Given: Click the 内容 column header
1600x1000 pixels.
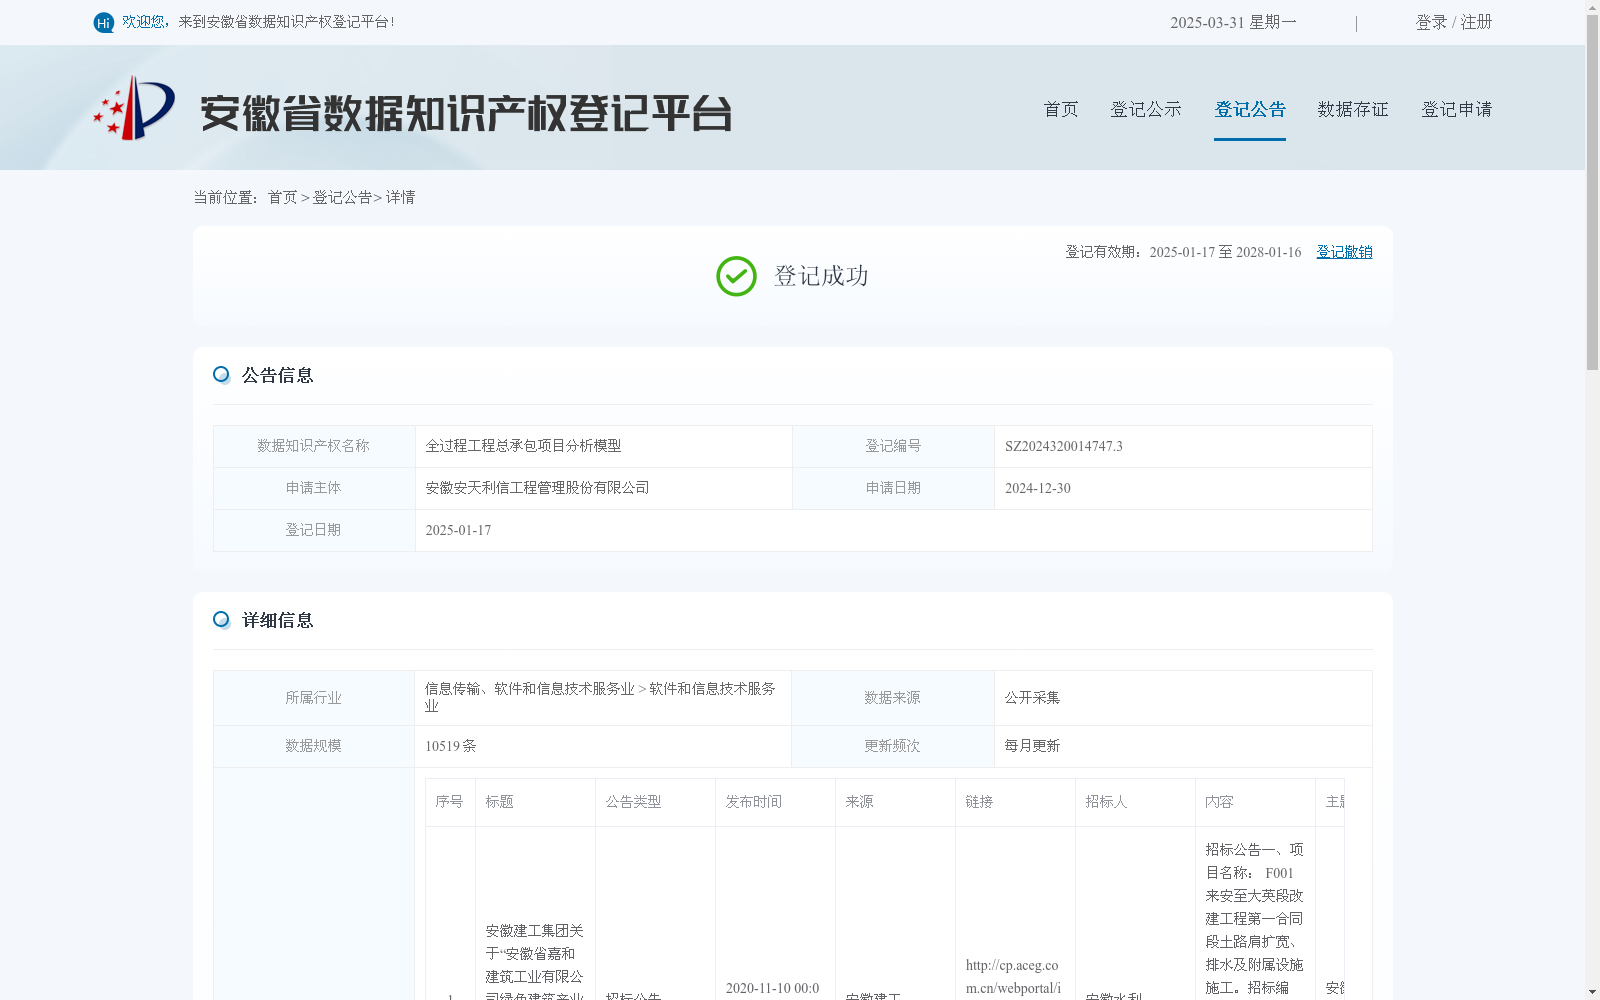Looking at the screenshot, I should pos(1255,802).
